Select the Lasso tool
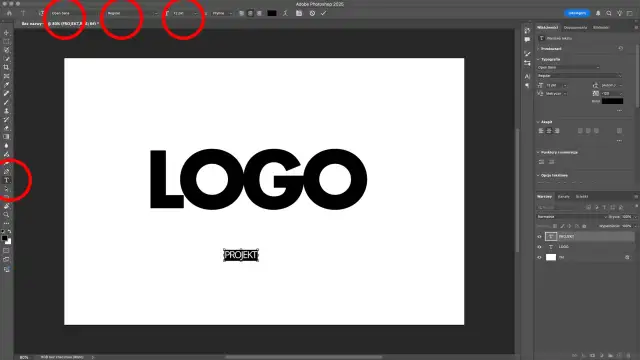Screen dimensions: 640x360 click(x=6, y=50)
